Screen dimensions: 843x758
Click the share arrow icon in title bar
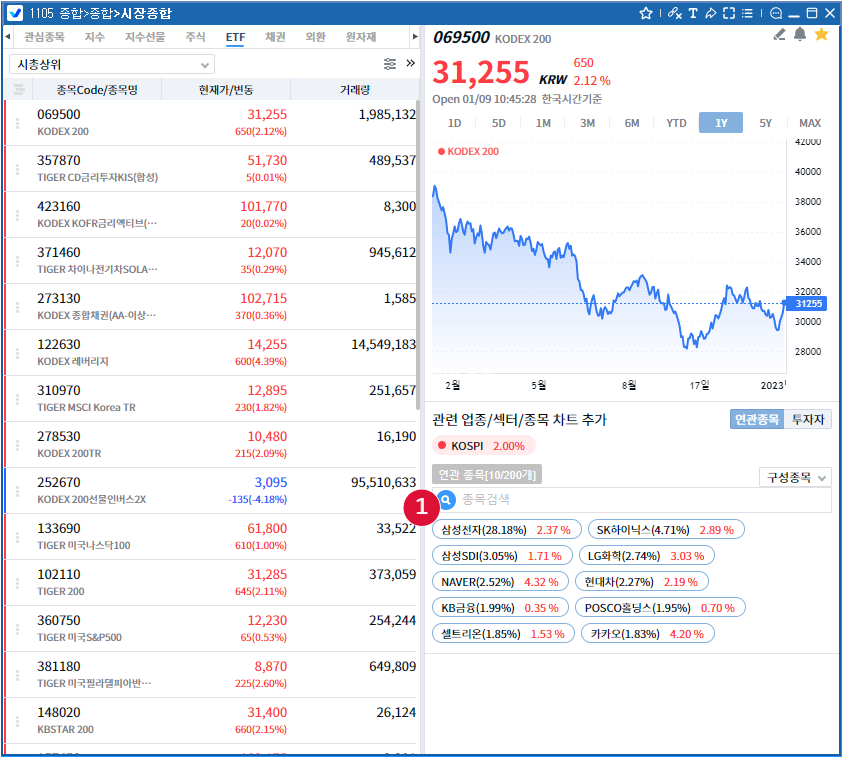pos(710,14)
